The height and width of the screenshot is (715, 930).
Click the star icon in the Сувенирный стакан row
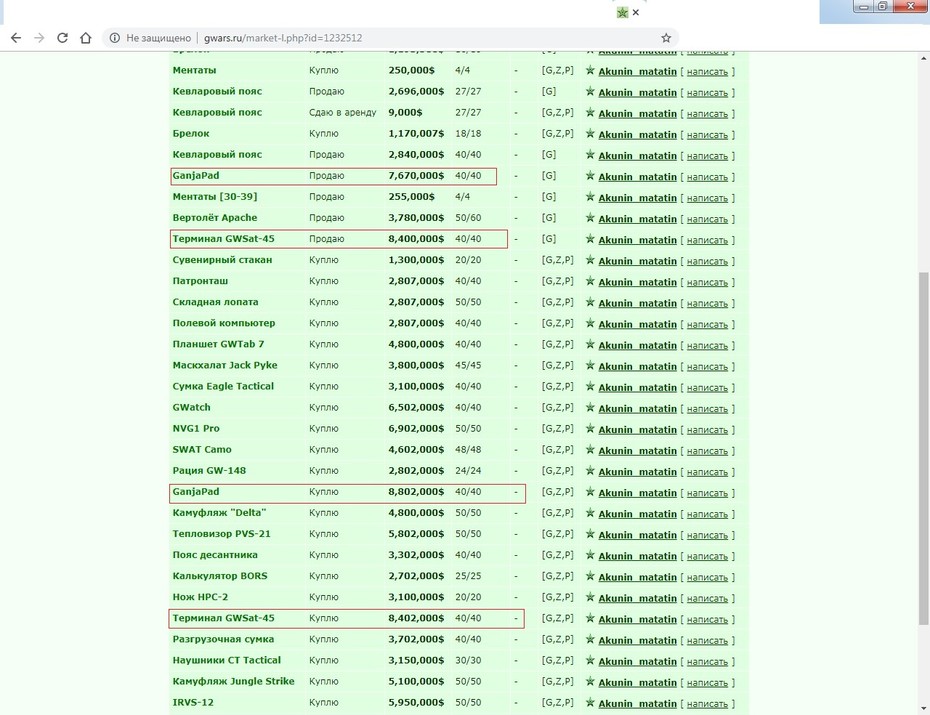[x=590, y=260]
